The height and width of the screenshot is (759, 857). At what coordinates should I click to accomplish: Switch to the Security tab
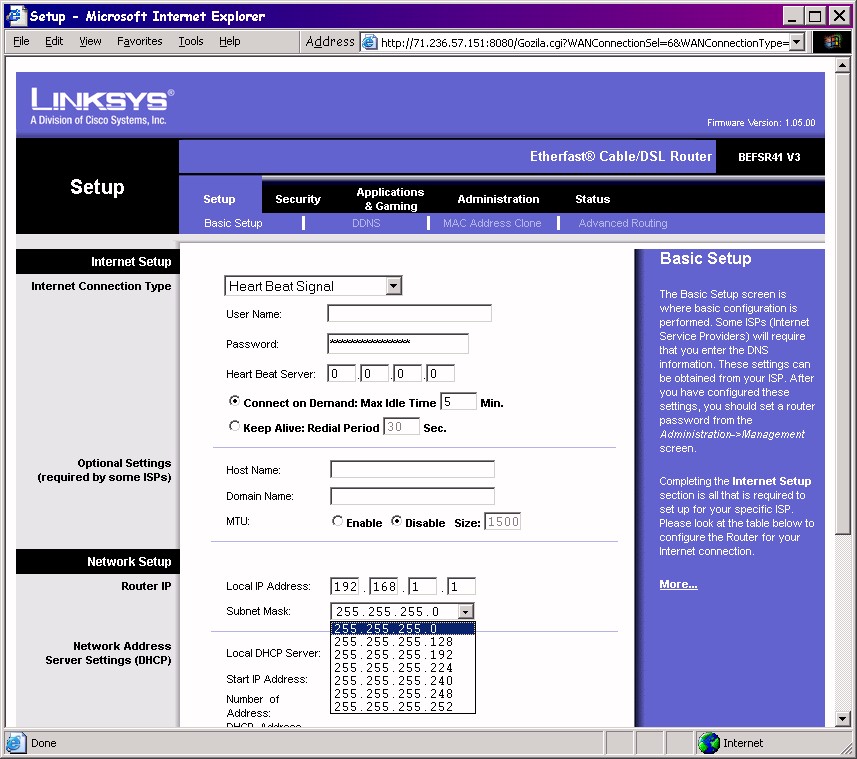coord(298,199)
